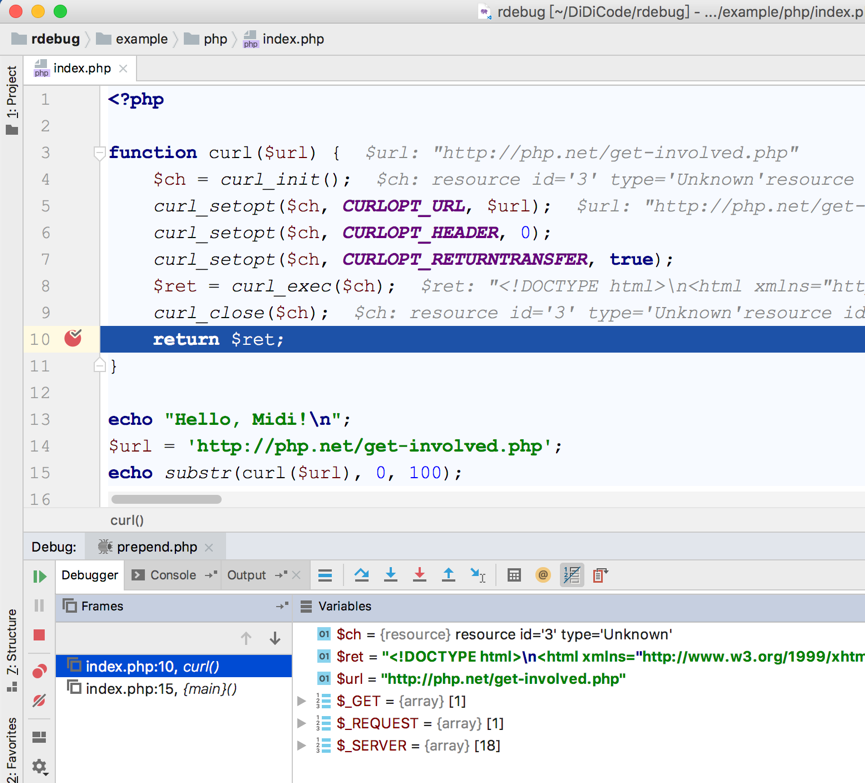Click the Step Over icon
Screen dimensions: 865x783
[361, 575]
